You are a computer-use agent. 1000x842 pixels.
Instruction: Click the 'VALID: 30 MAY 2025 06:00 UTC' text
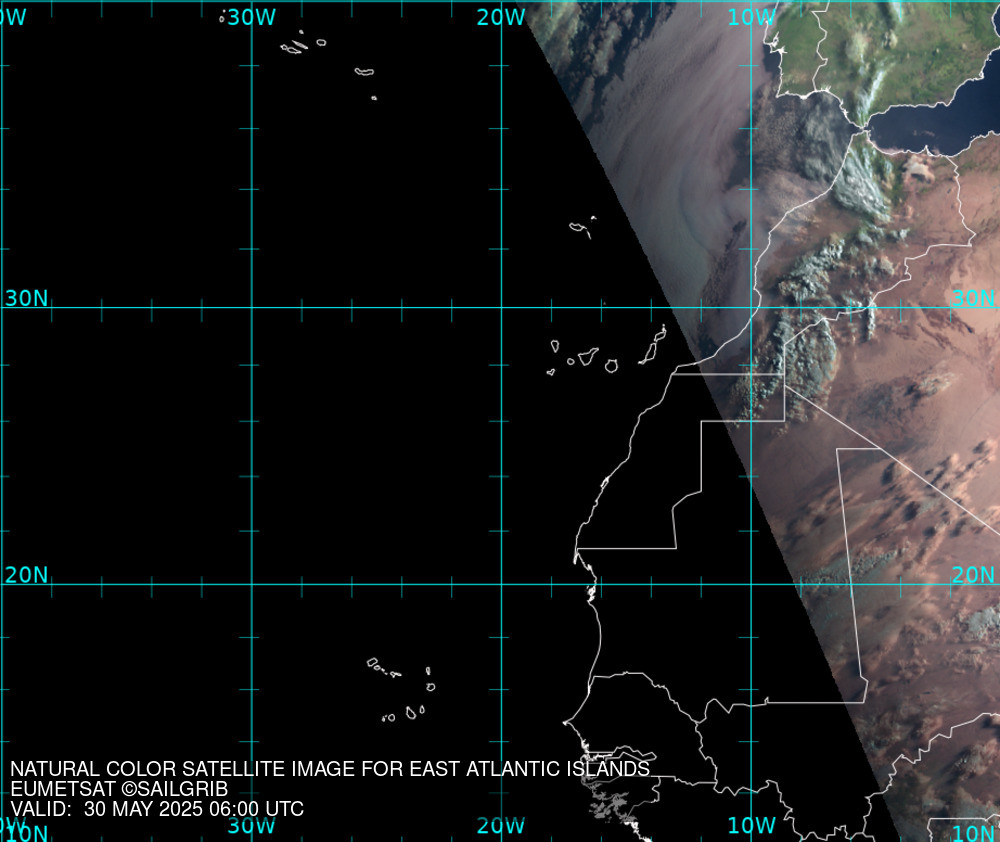click(x=157, y=809)
